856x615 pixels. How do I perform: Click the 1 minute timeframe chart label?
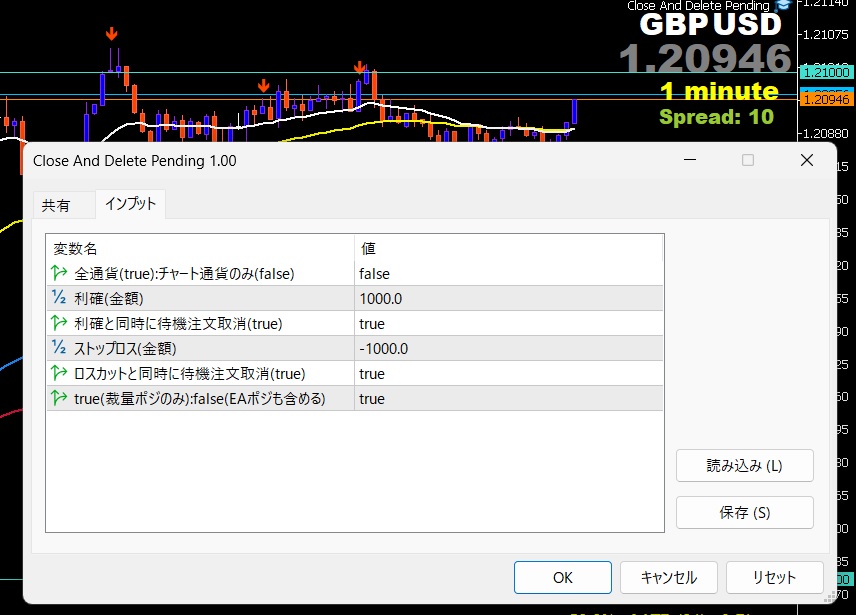click(719, 91)
